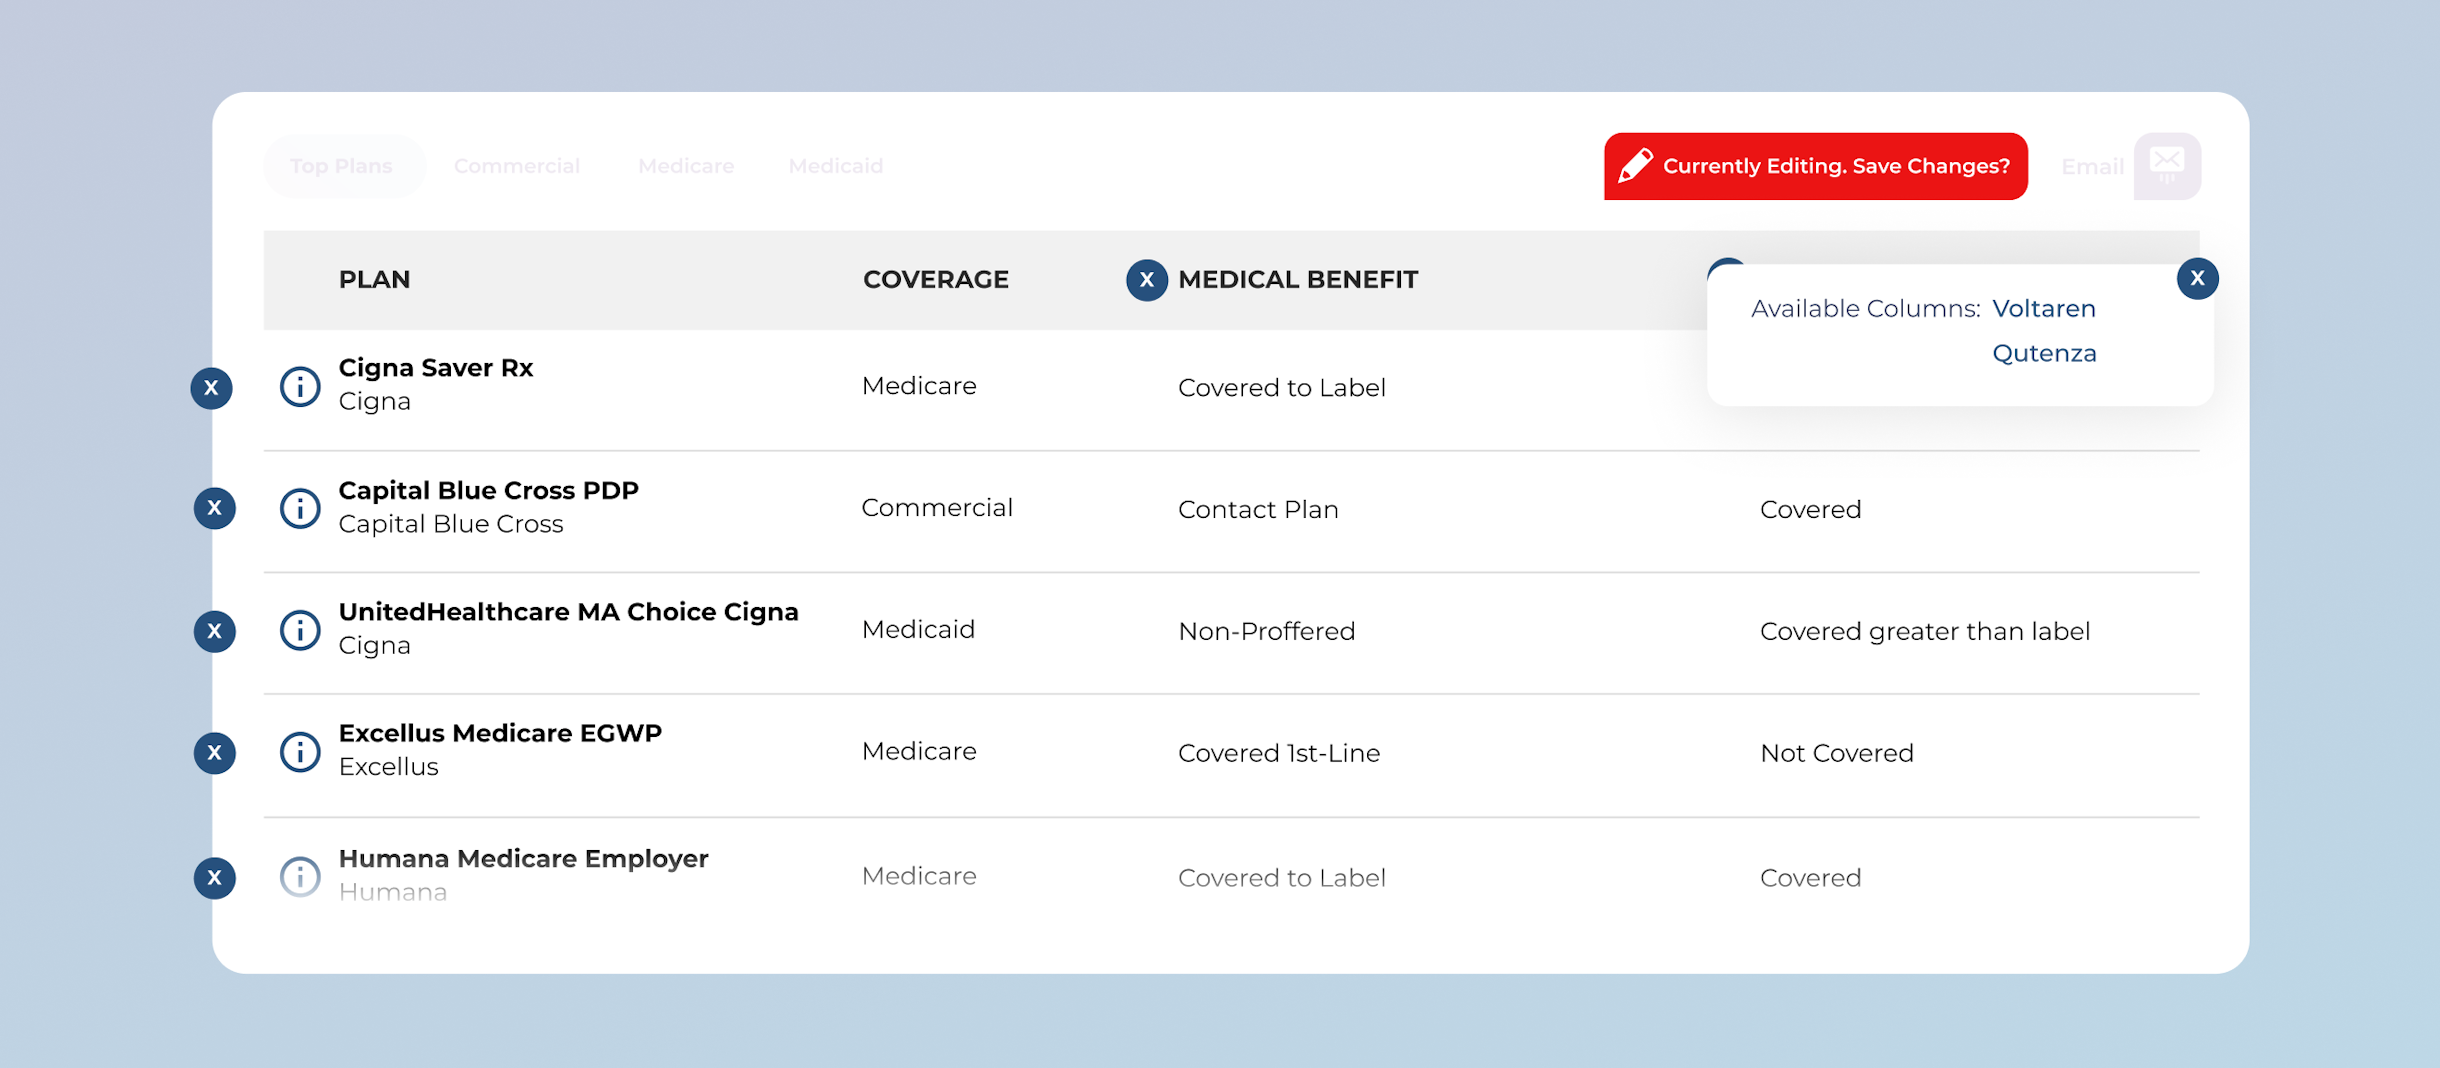Select UnitedHealthcare MA Choice Cigna plan name
Image resolution: width=2440 pixels, height=1068 pixels.
[x=568, y=612]
